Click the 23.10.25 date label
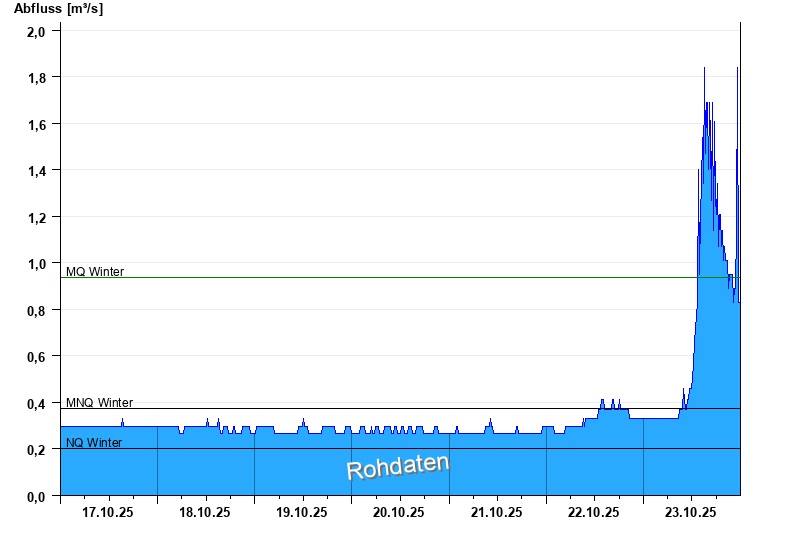Image resolution: width=800 pixels, height=550 pixels. [x=691, y=512]
